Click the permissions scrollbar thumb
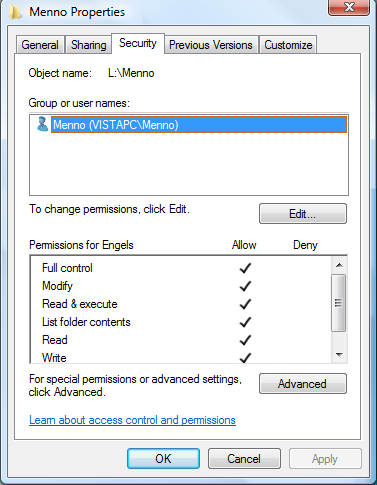This screenshot has height=485, width=377. pos(339,303)
